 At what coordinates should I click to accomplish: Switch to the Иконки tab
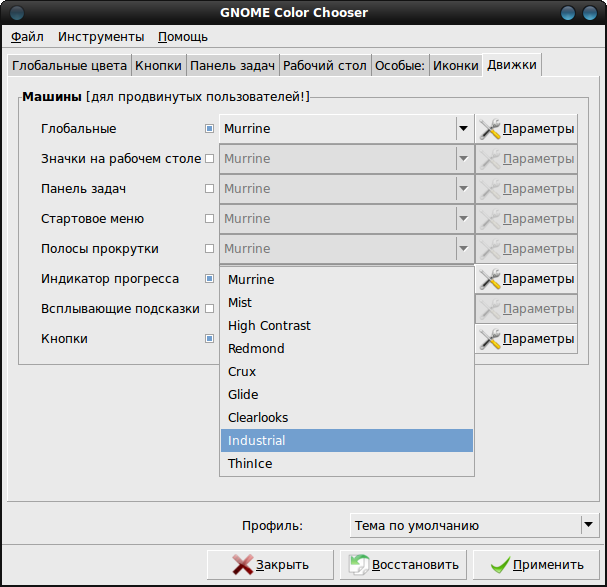456,65
